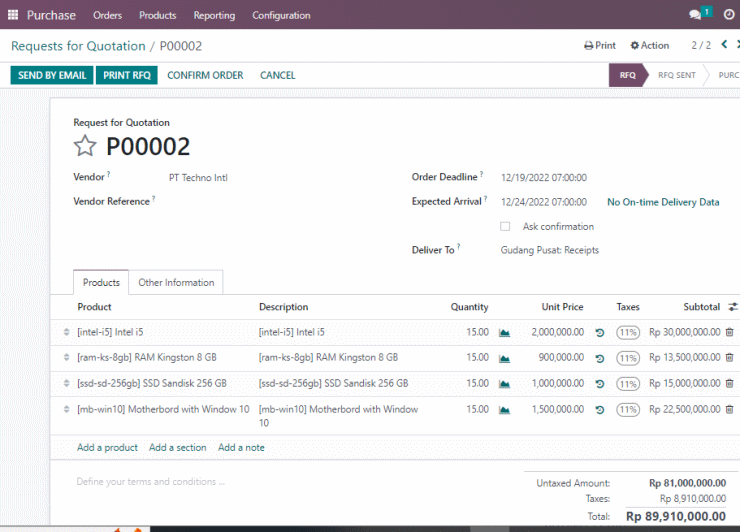
Task: Click the 11% tax tag on SSD Sandisk row
Action: [628, 383]
